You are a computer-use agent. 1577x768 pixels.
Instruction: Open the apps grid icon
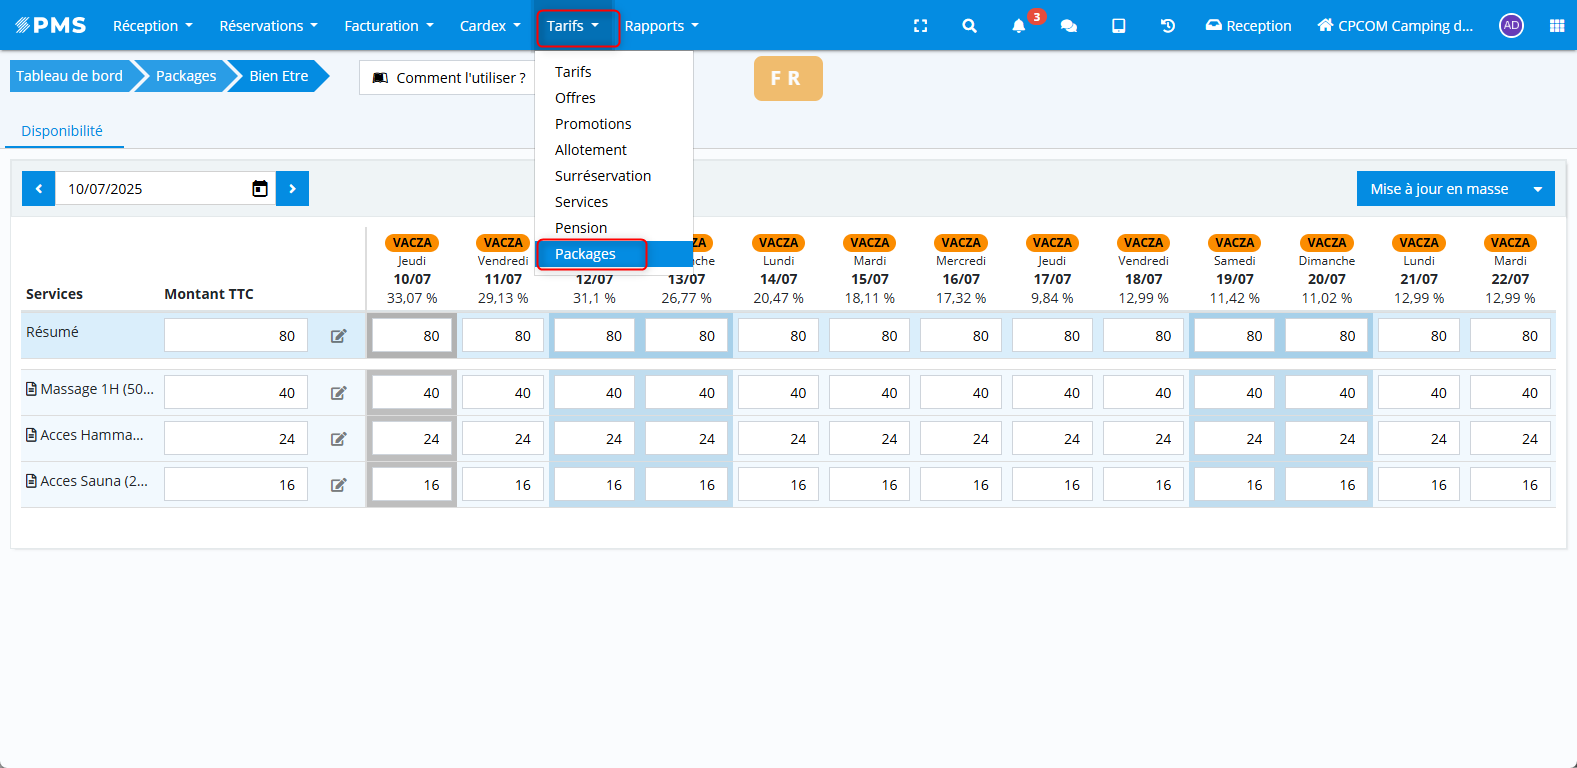(x=1556, y=26)
